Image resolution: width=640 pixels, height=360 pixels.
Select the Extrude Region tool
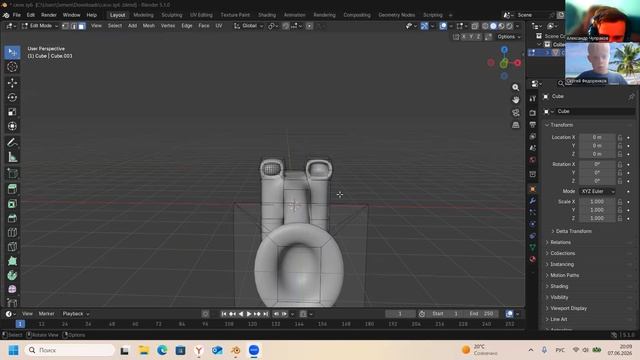[12, 189]
